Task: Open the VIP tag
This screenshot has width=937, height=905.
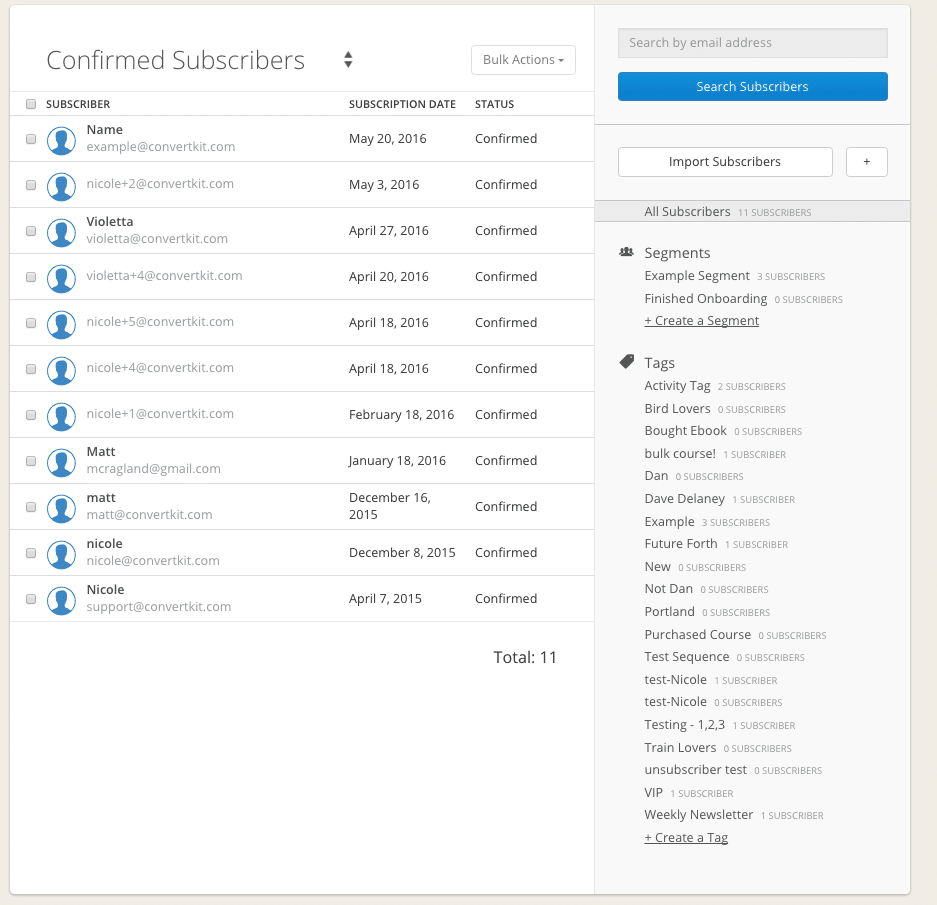Action: point(653,793)
